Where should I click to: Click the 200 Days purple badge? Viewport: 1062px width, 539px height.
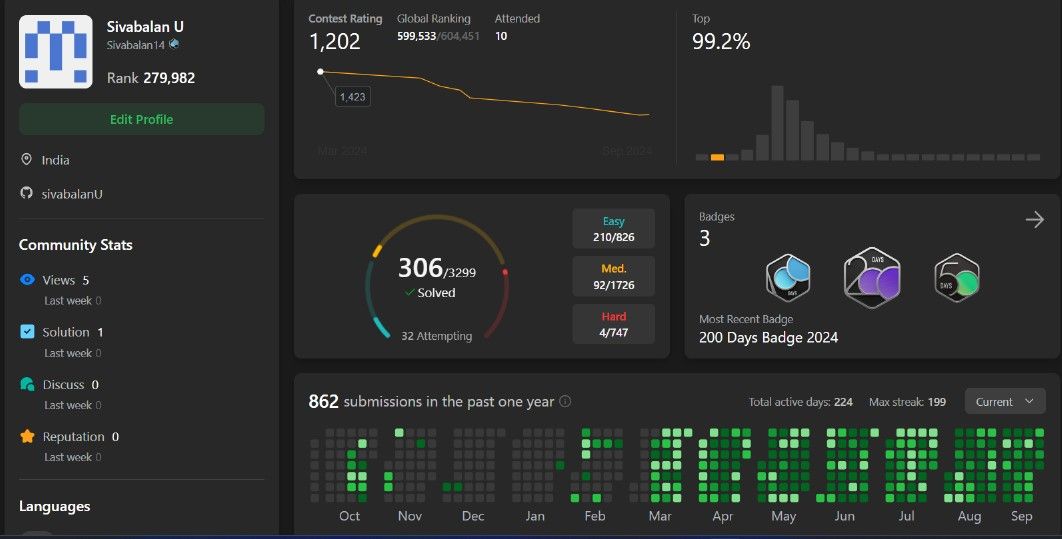click(x=872, y=278)
